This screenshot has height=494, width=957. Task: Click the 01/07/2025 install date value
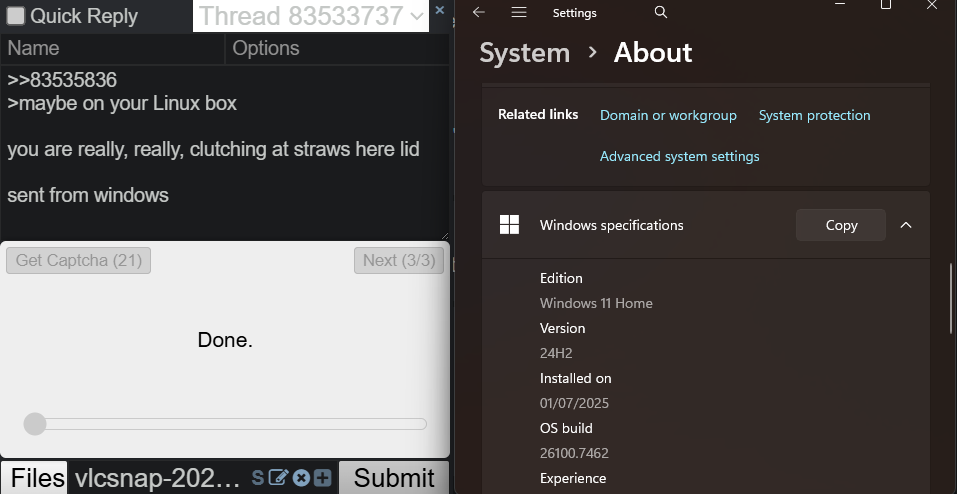point(574,404)
